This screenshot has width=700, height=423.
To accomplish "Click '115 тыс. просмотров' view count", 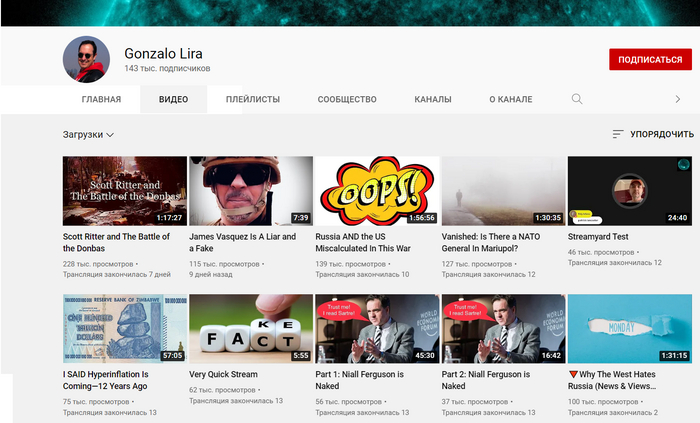I will coord(224,264).
